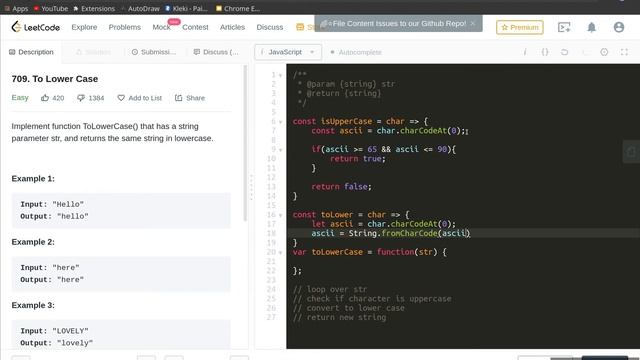640x360 pixels.
Task: Open the Chrome E... bookmark folder
Action: point(238,8)
